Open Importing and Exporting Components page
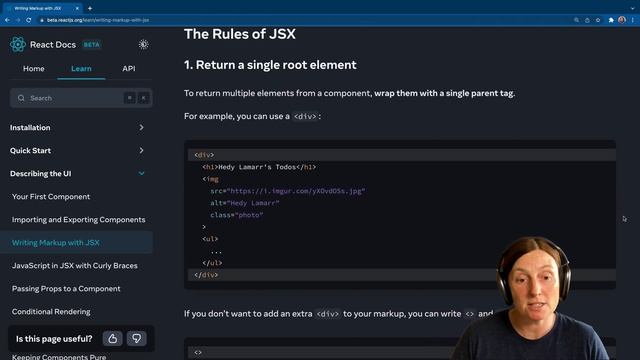Screen dimensions: 640x360 (78, 220)
